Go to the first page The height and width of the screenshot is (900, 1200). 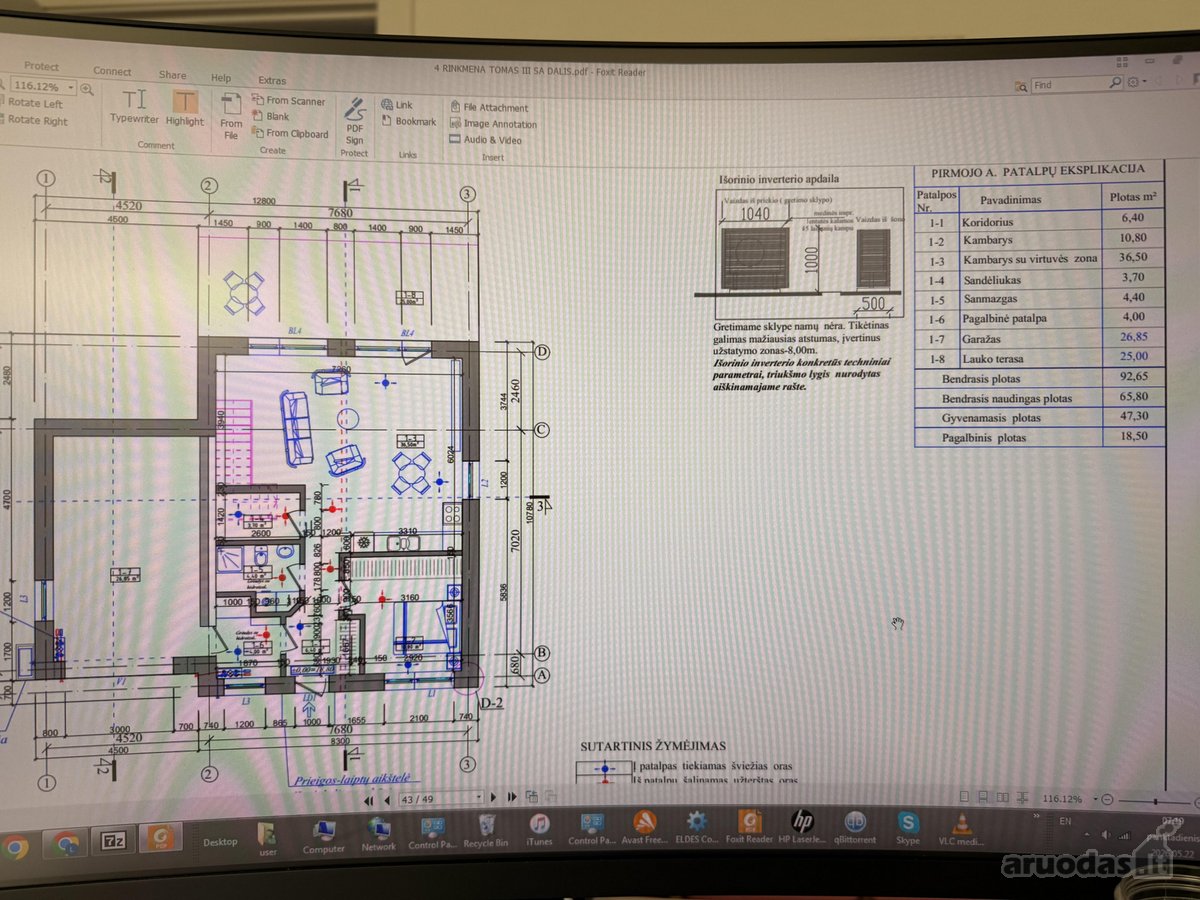[369, 800]
